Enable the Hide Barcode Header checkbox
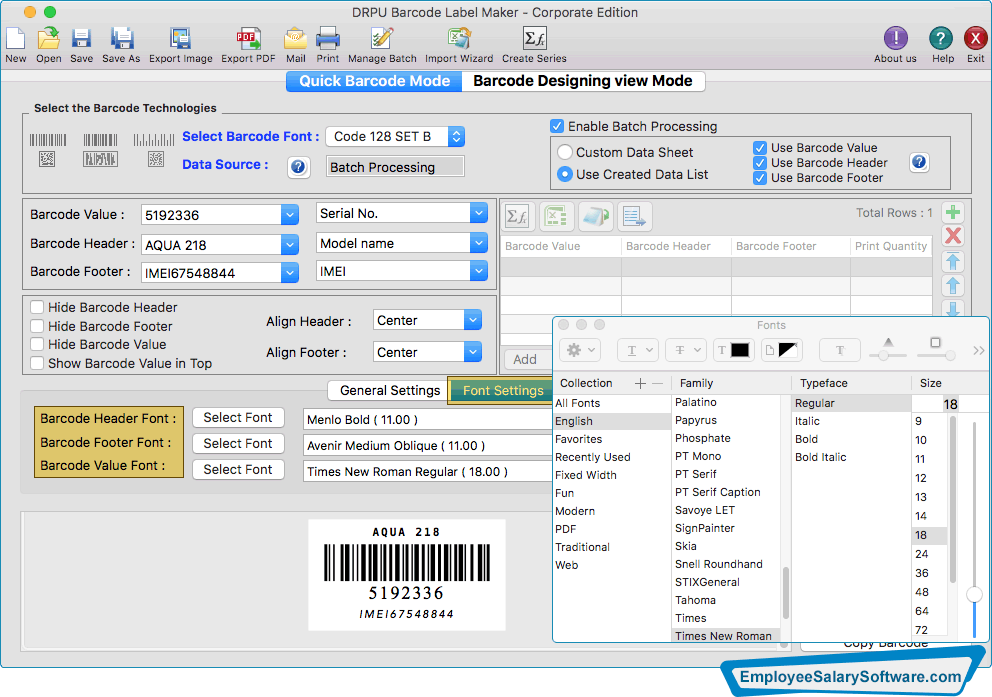This screenshot has width=992, height=697. [x=37, y=307]
